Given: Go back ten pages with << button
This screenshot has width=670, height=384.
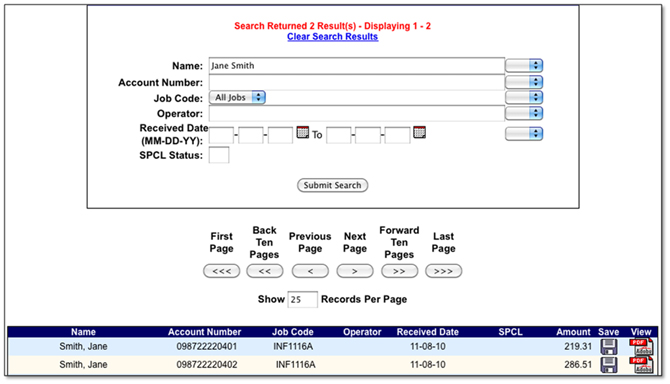Looking at the screenshot, I should pos(265,271).
